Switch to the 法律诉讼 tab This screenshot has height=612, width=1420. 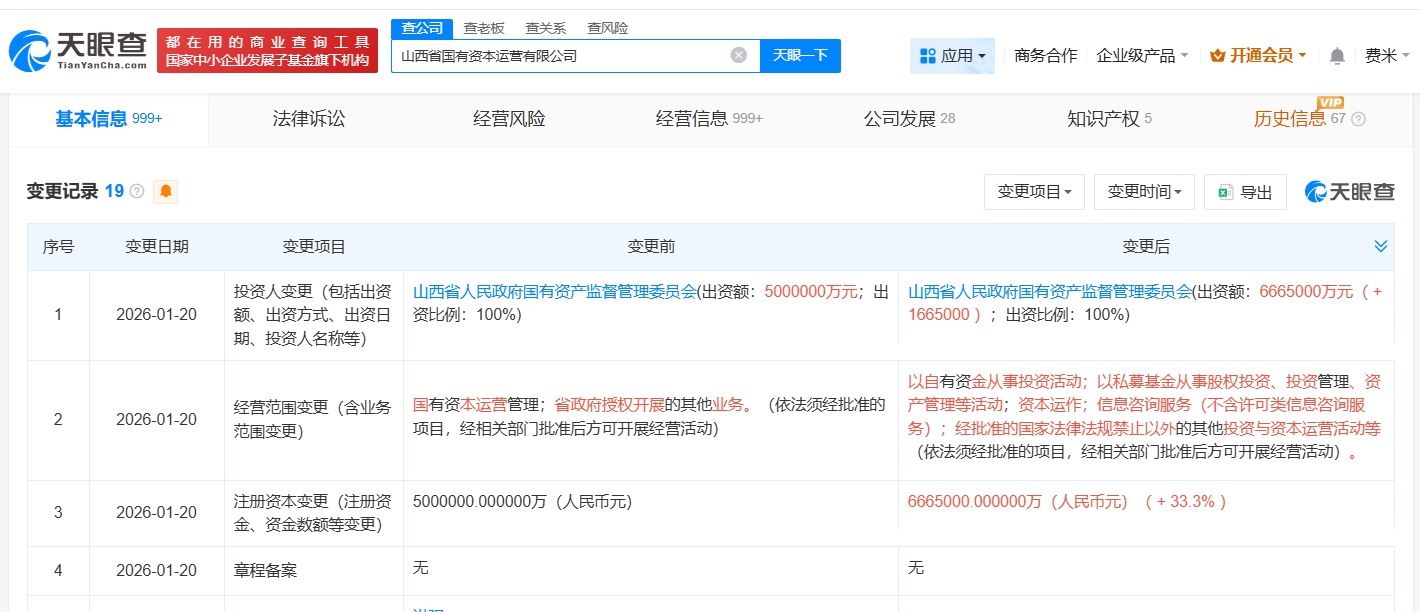pos(309,119)
